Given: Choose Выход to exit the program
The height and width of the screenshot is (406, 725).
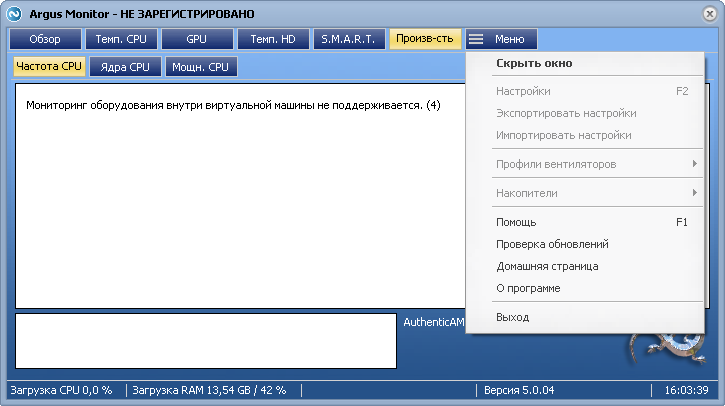Looking at the screenshot, I should 584,317.
